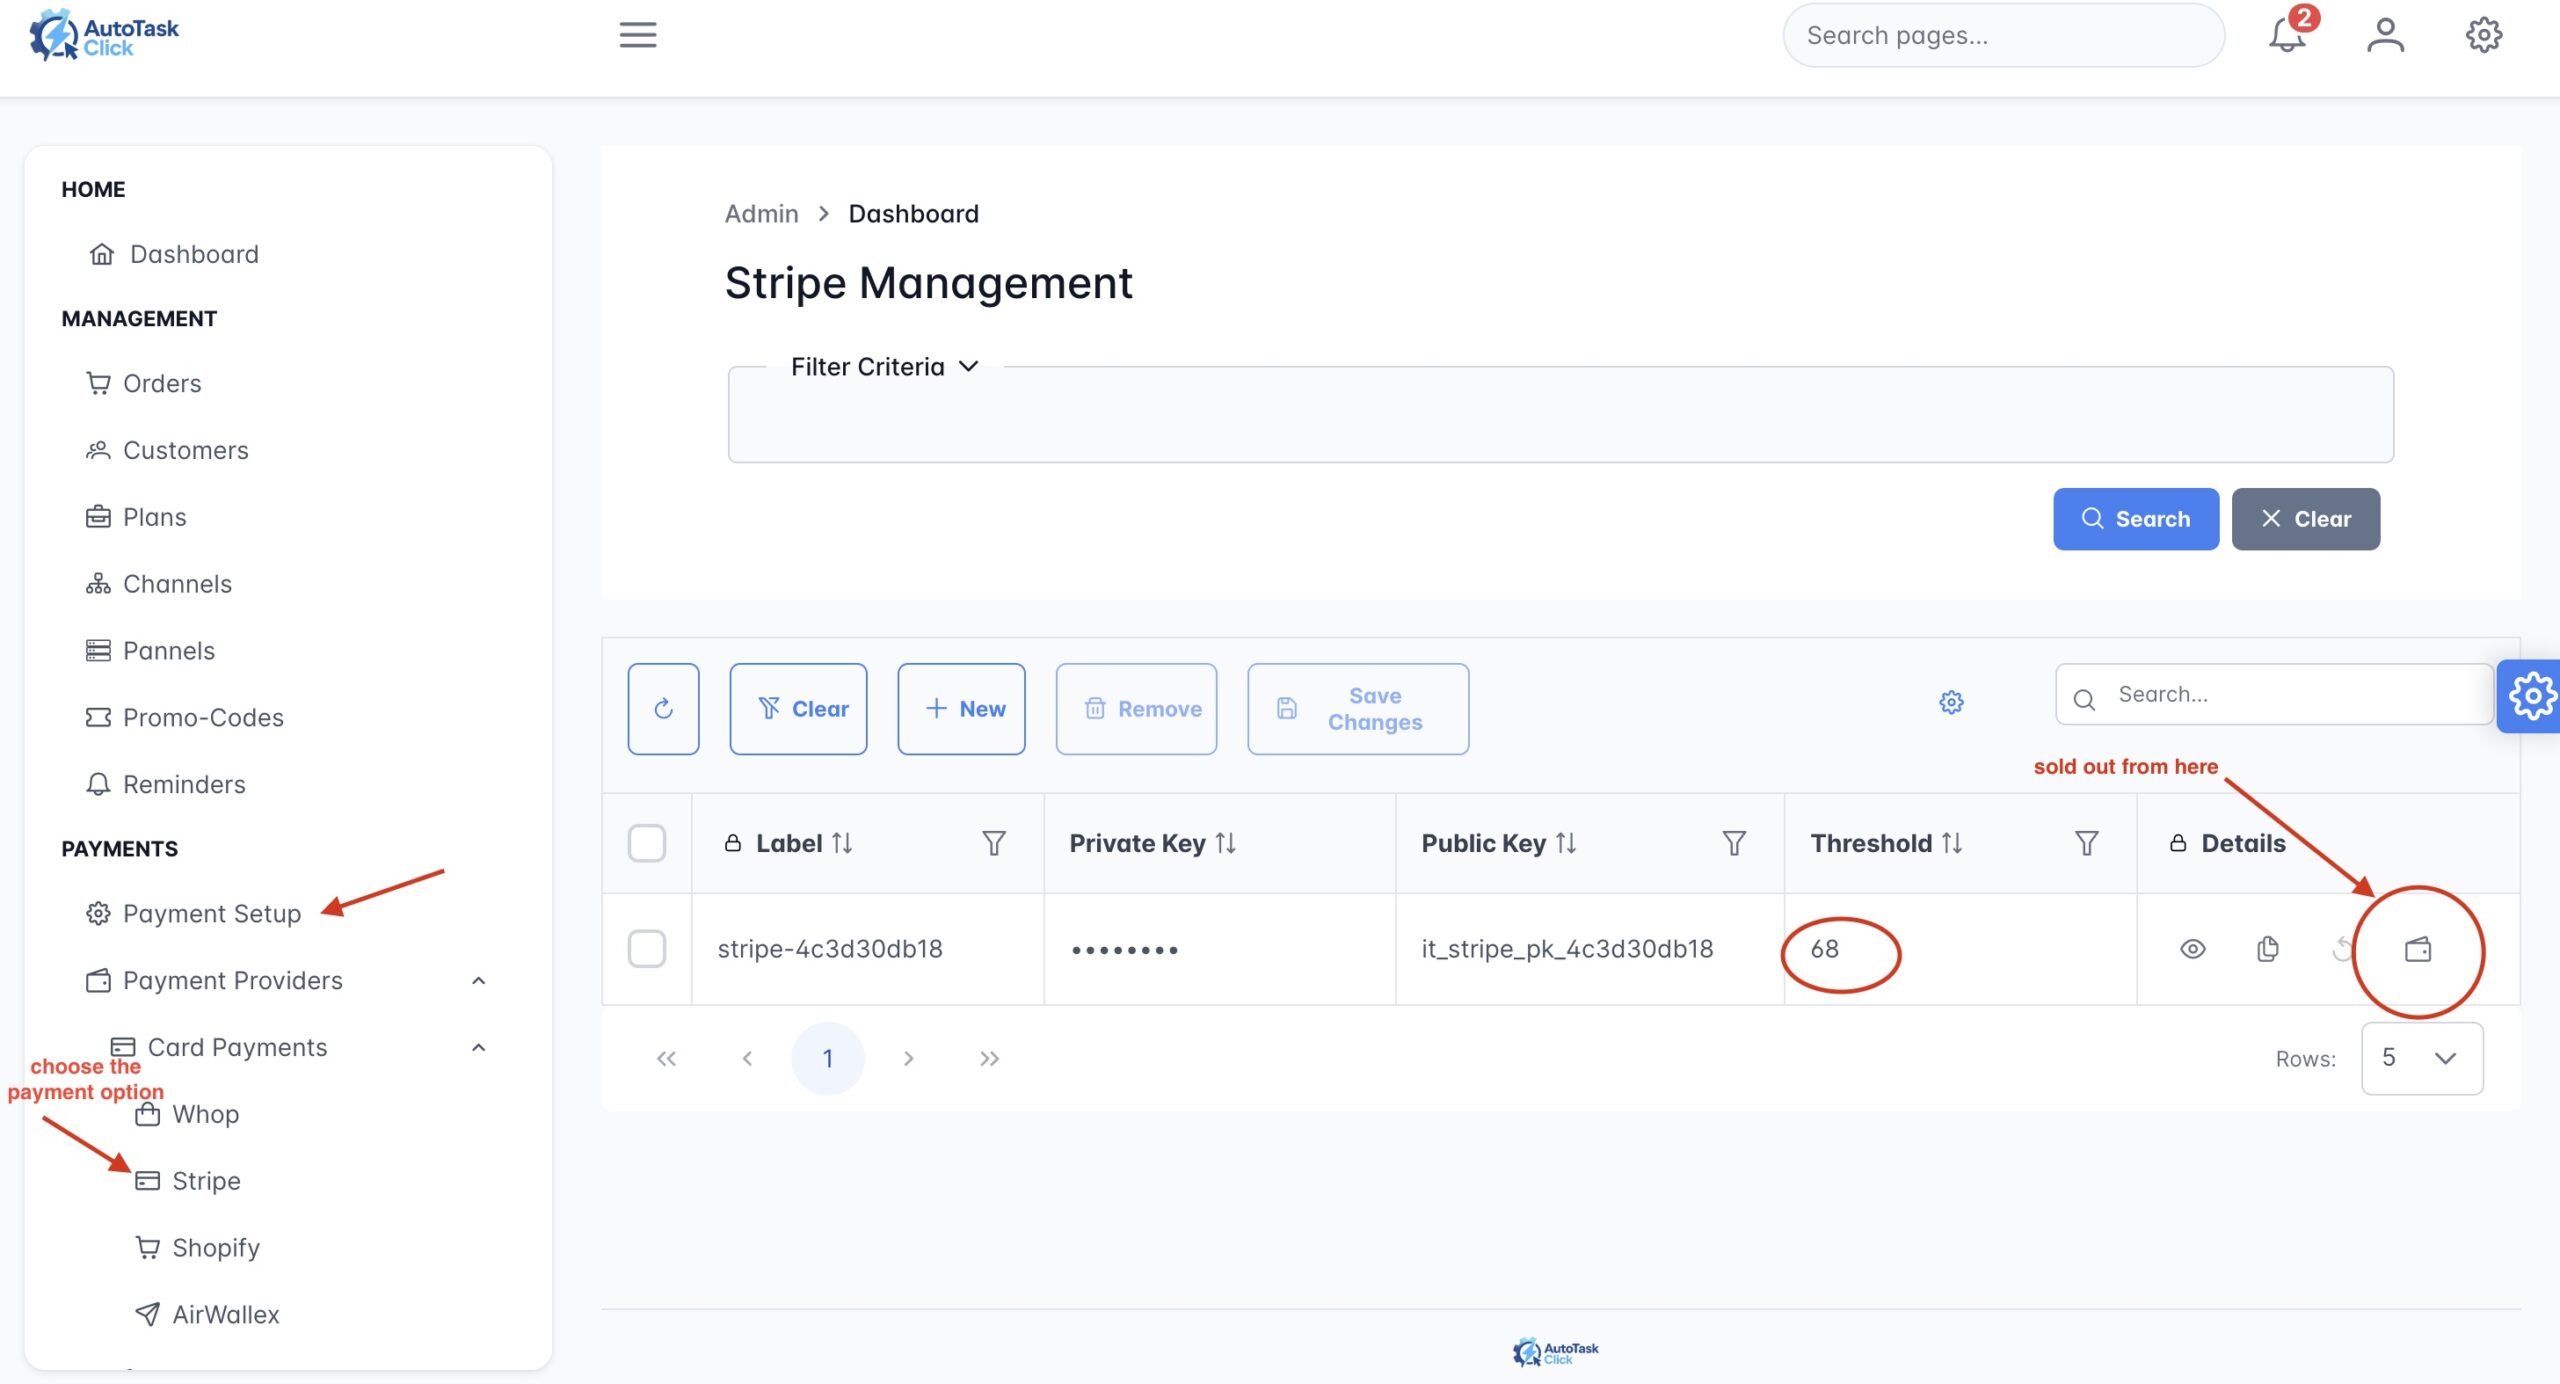Open notifications bell with 2 alerts
The width and height of the screenshot is (2560, 1384).
point(2287,35)
